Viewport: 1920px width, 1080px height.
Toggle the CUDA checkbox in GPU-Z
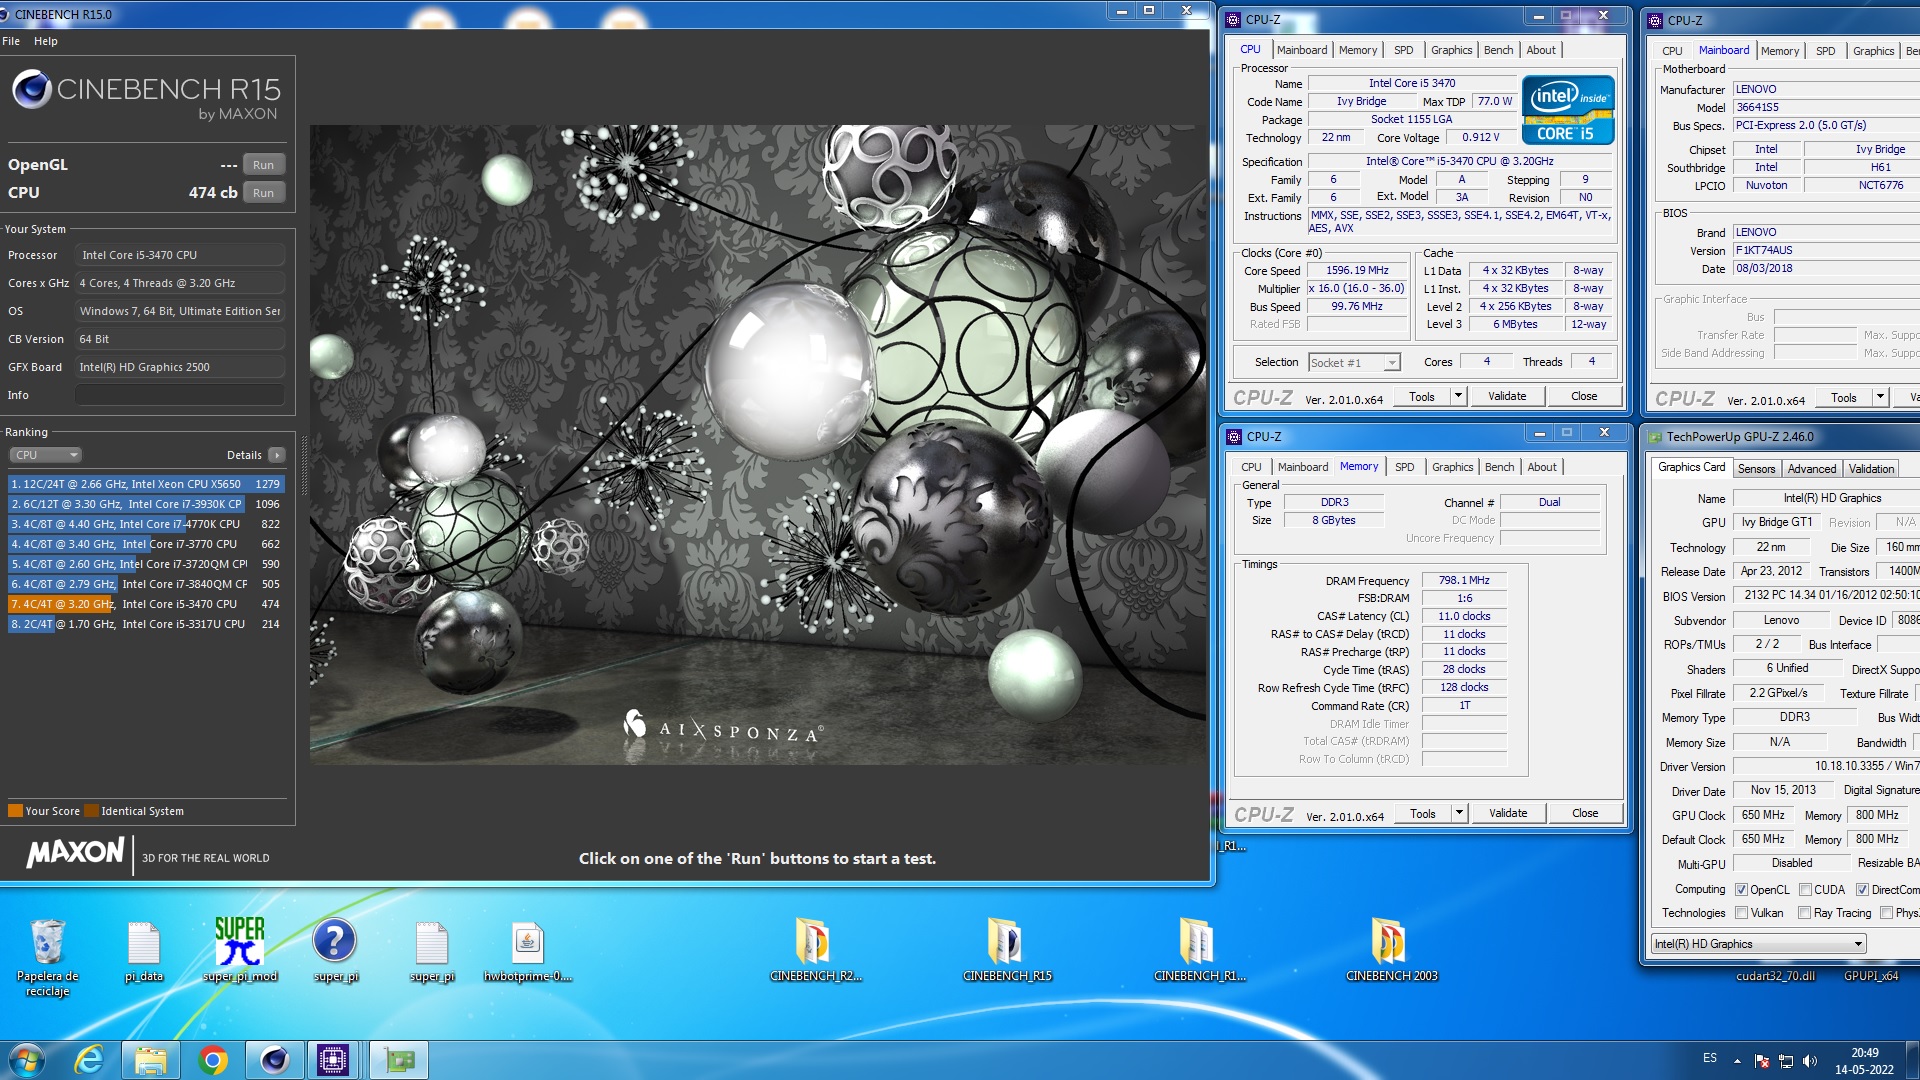point(1805,890)
